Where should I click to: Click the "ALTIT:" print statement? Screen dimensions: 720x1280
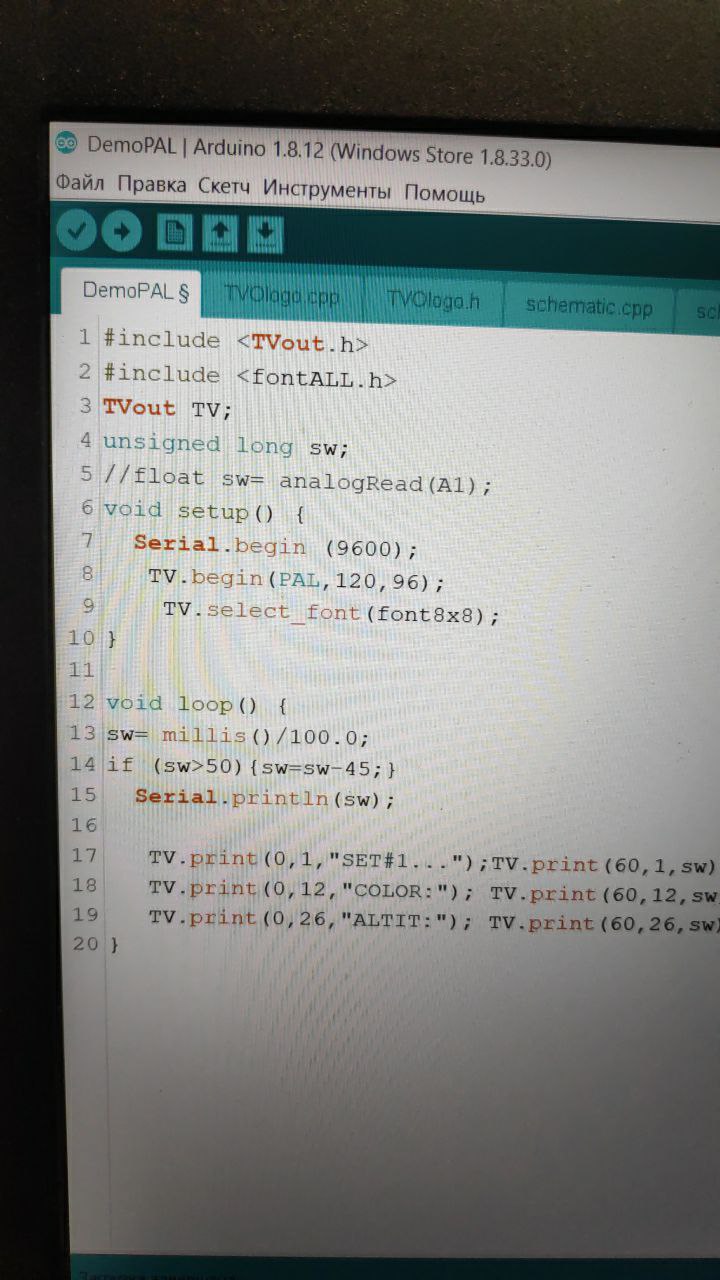click(x=311, y=918)
